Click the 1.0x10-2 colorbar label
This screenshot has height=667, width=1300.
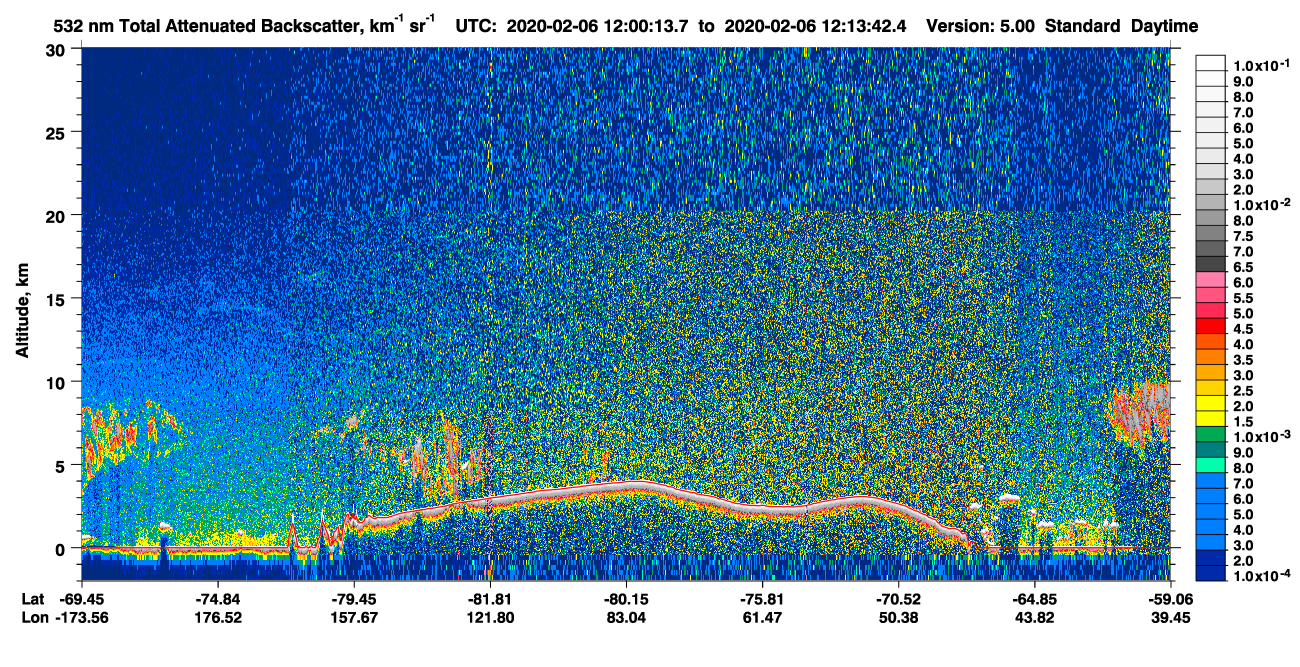(1262, 206)
